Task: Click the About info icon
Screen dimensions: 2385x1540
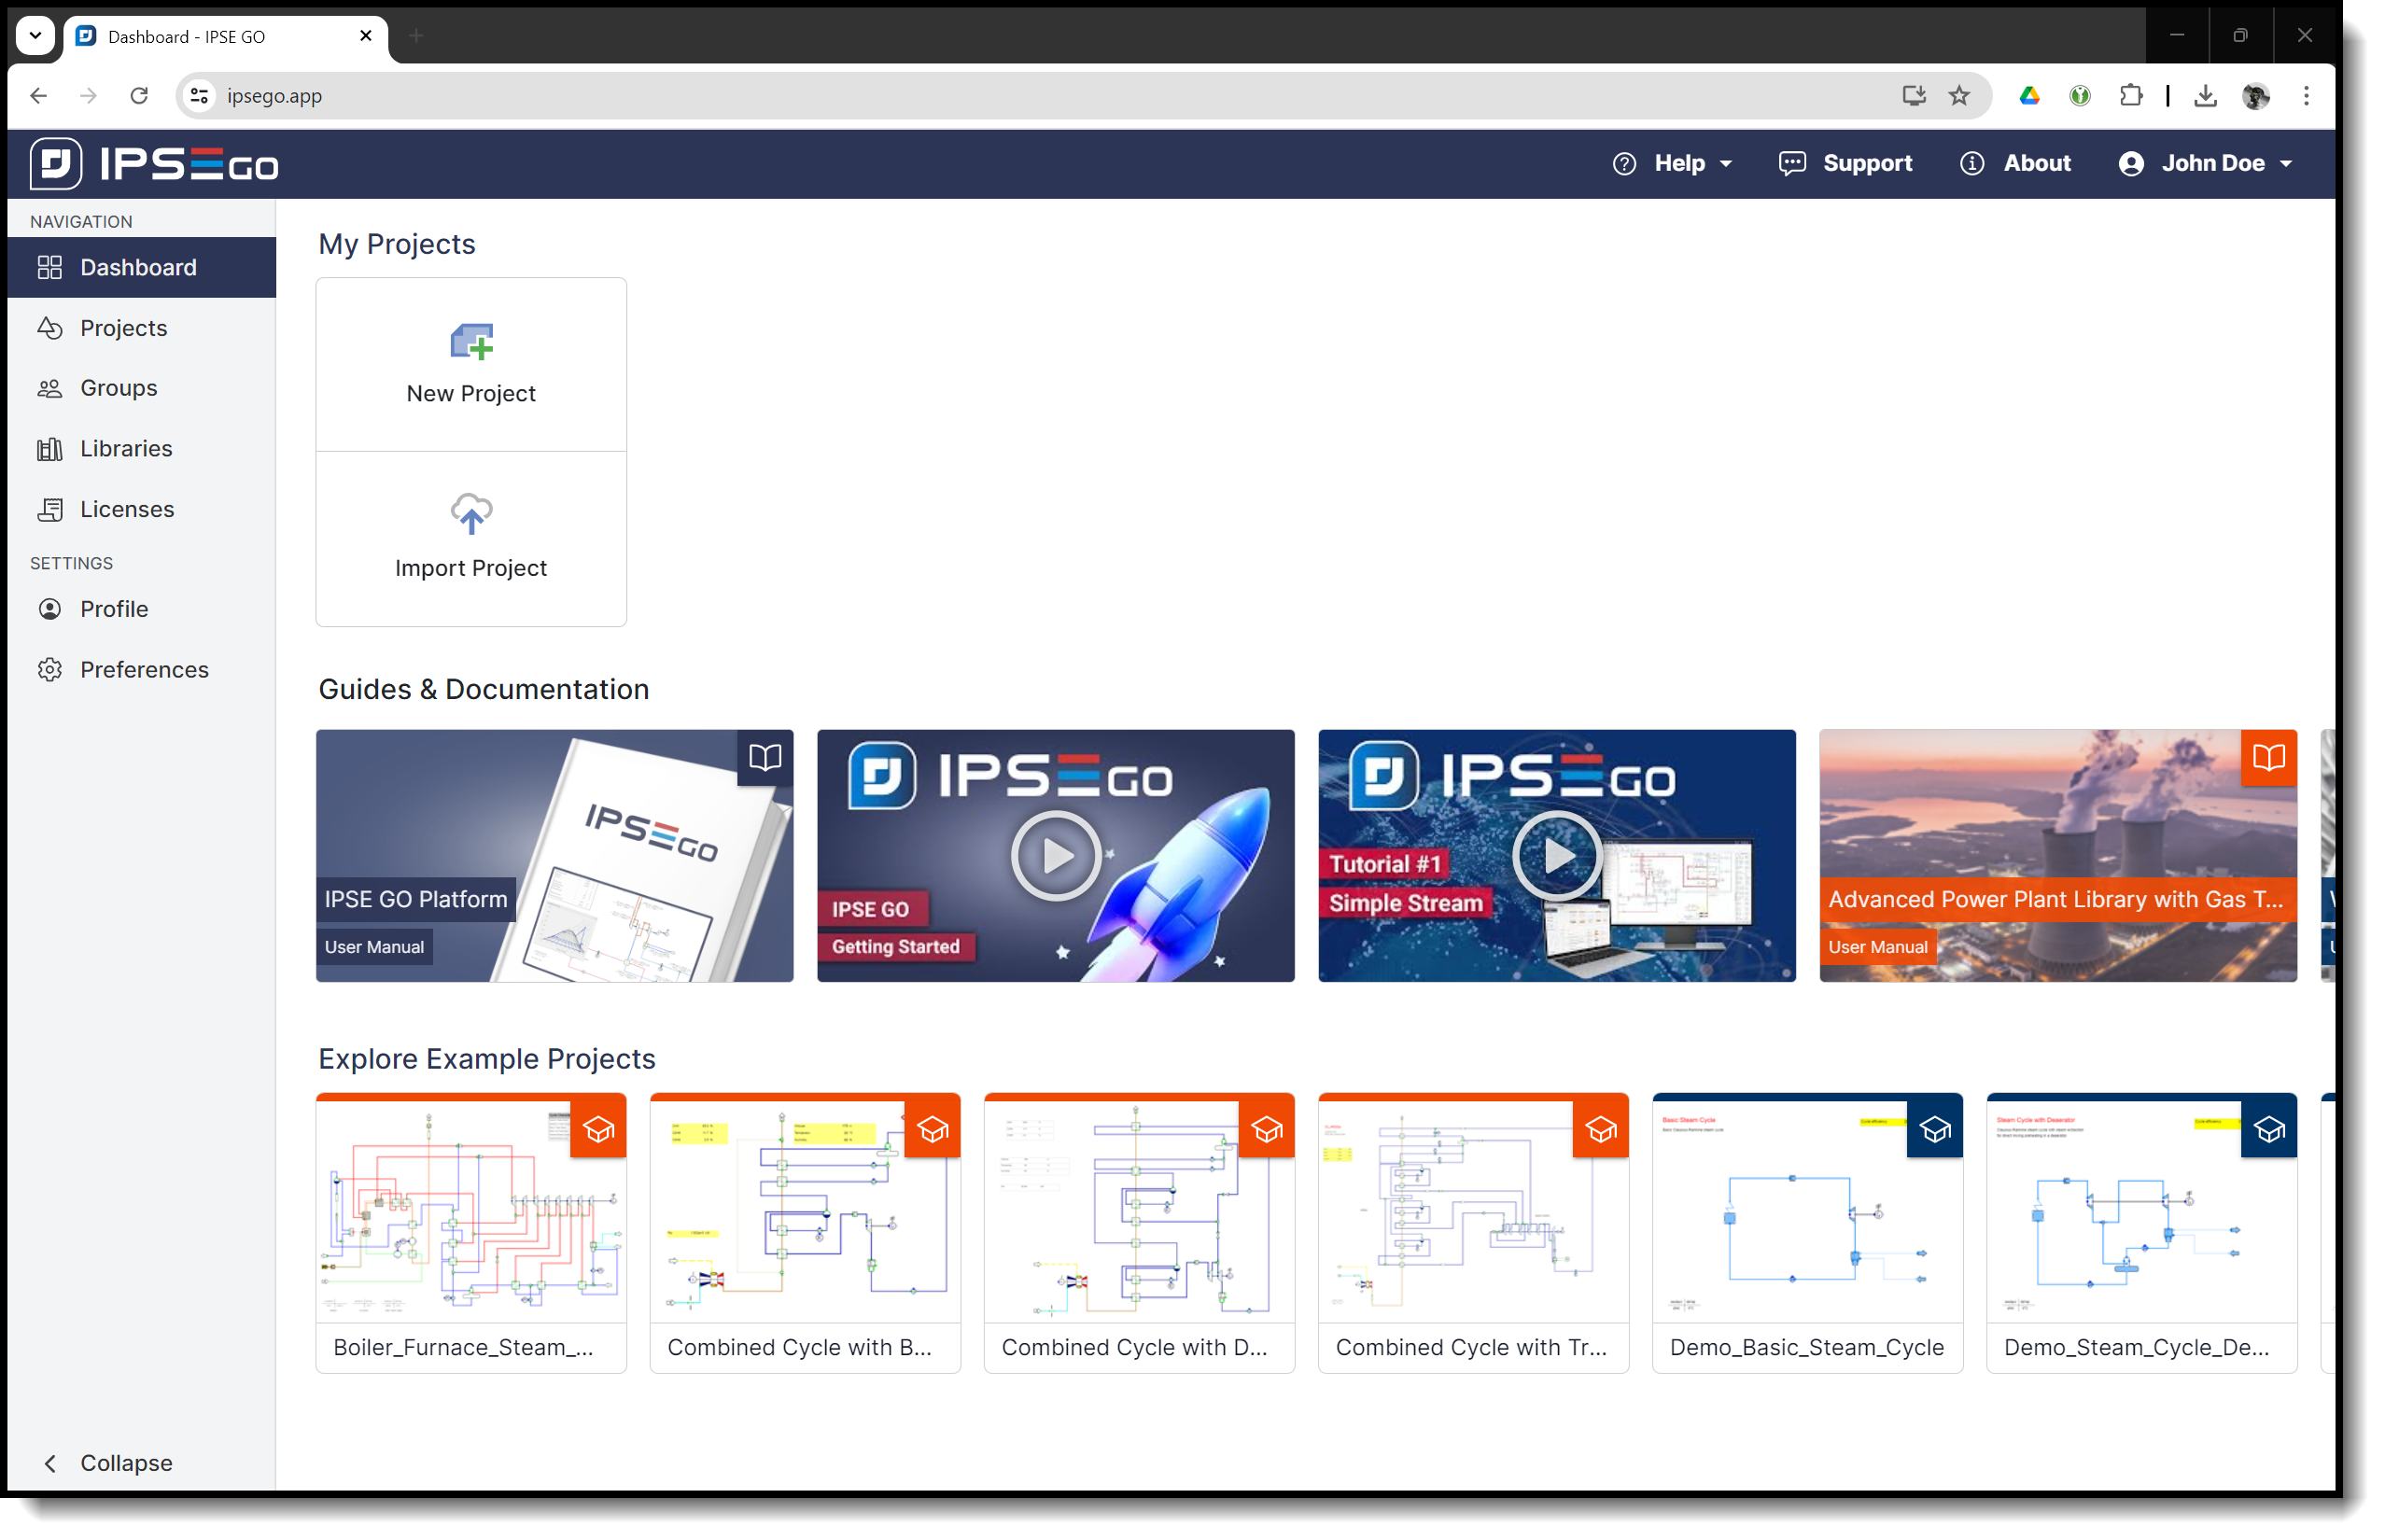Action: [x=1972, y=163]
